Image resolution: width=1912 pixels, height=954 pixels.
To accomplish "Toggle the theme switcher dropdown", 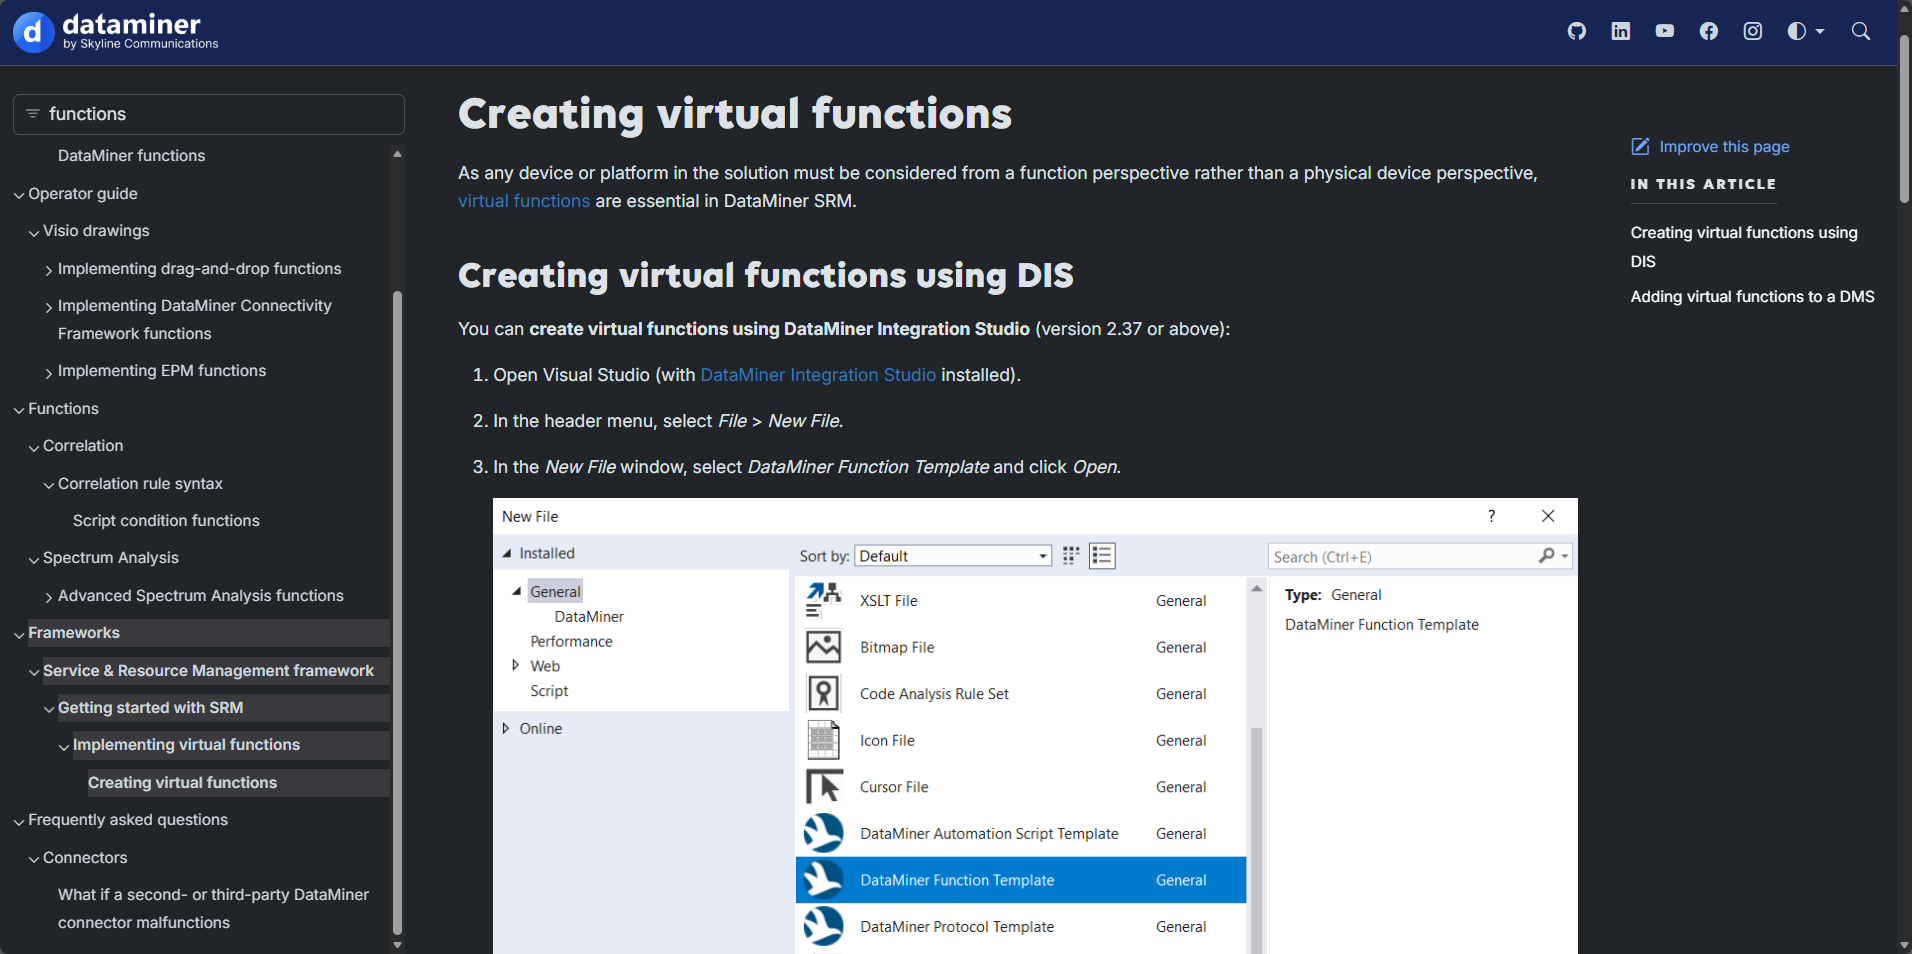I will [x=1805, y=31].
